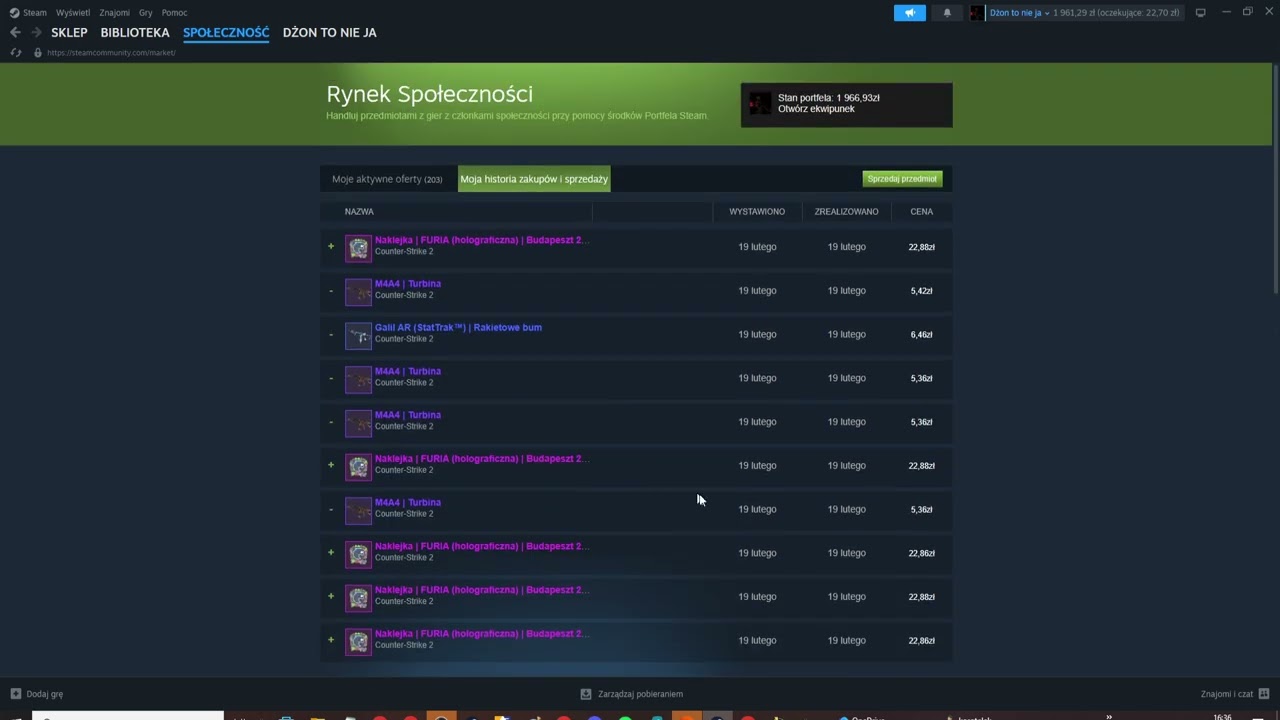Screen dimensions: 1280x720
Task: Open Znajomi i czat
Action: 1227,694
